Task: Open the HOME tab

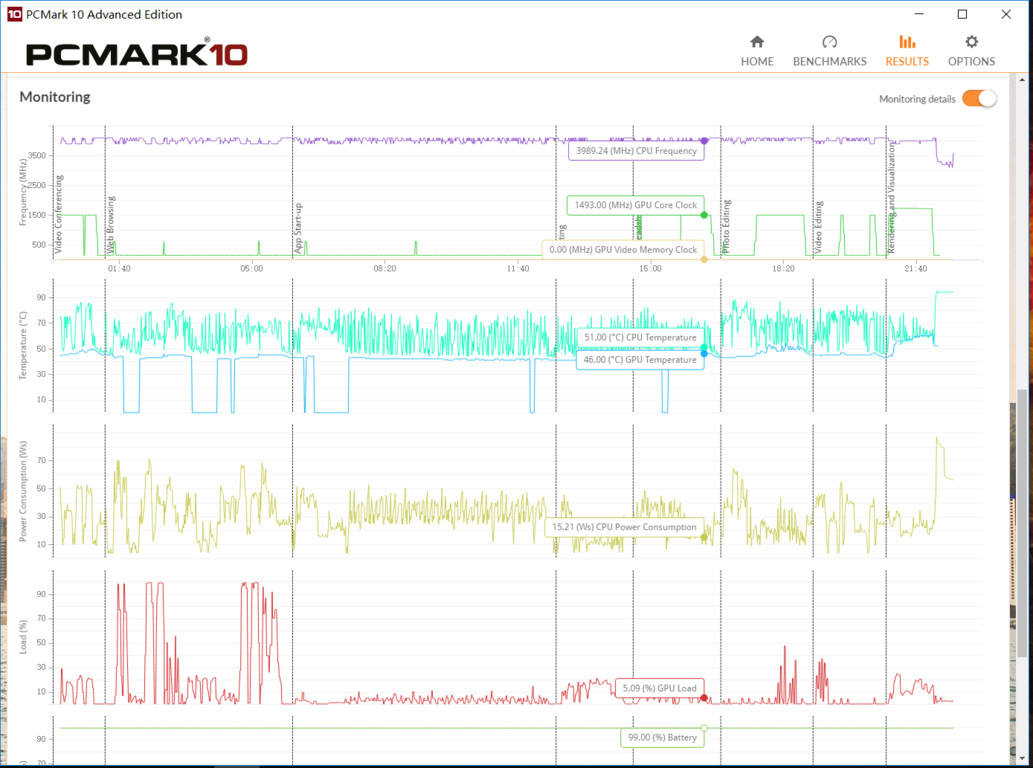Action: pos(757,51)
